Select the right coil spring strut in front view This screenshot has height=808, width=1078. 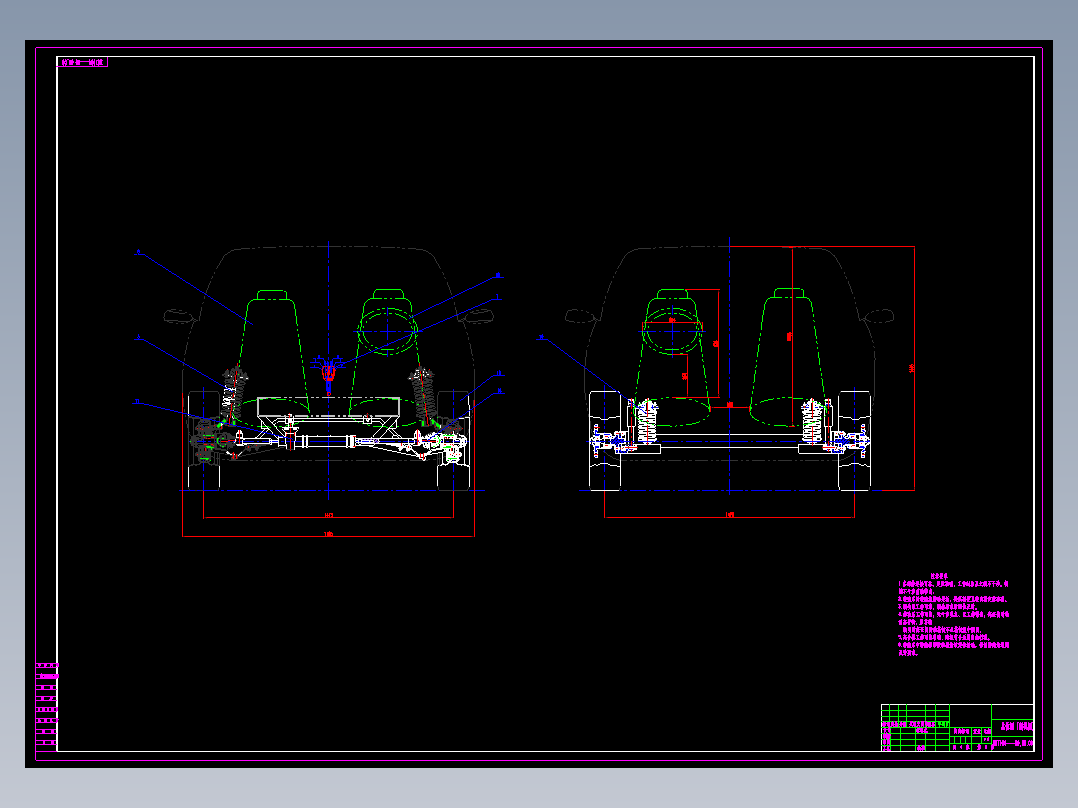[x=424, y=397]
